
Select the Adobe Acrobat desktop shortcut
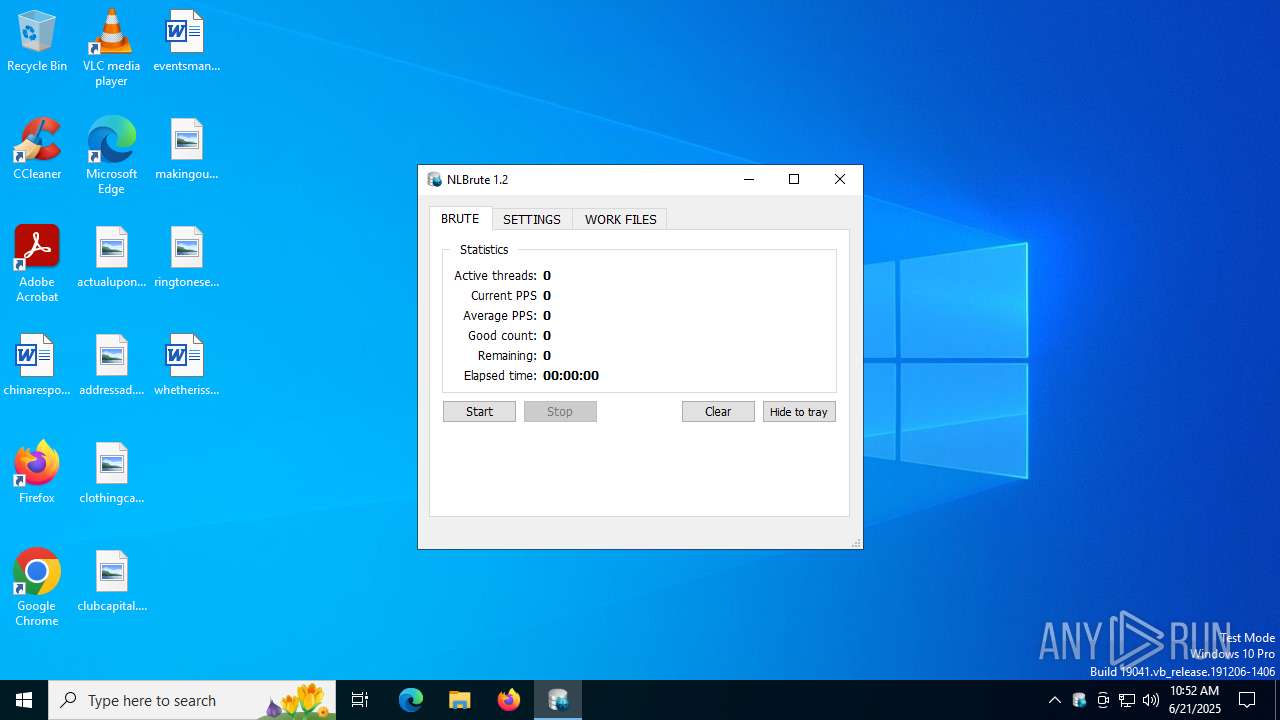click(x=37, y=264)
